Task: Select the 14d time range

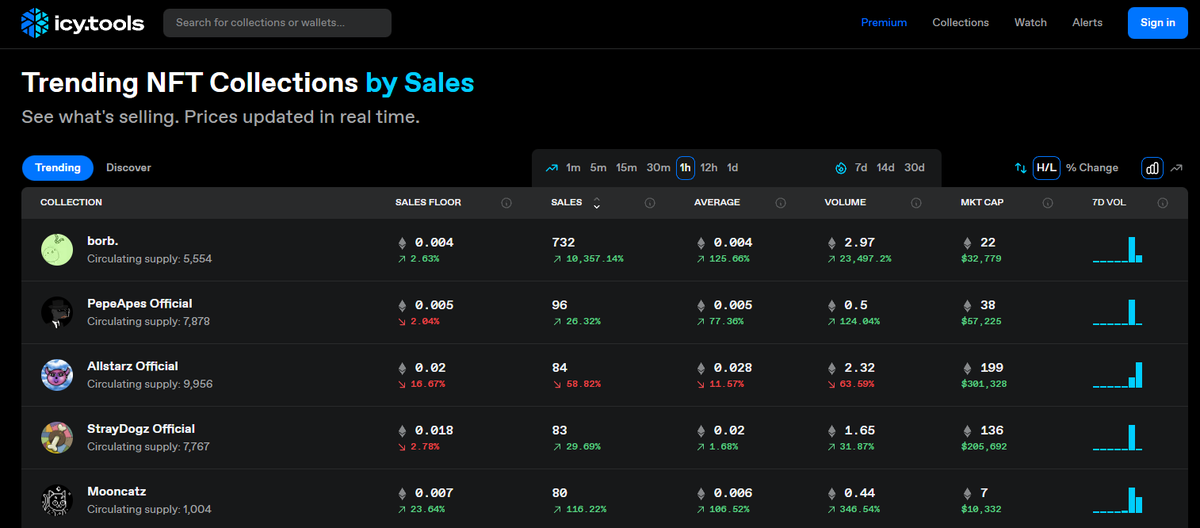Action: 886,168
